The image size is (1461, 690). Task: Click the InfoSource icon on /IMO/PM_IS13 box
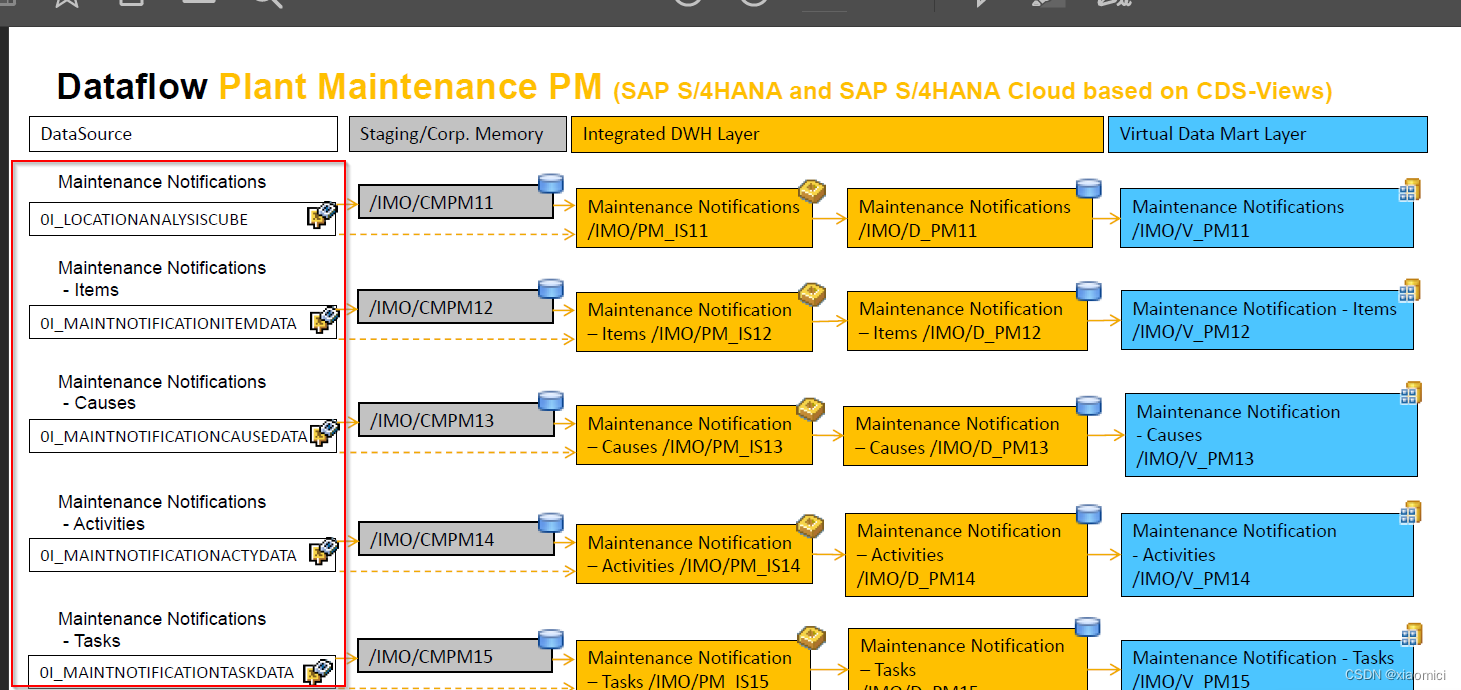point(811,408)
